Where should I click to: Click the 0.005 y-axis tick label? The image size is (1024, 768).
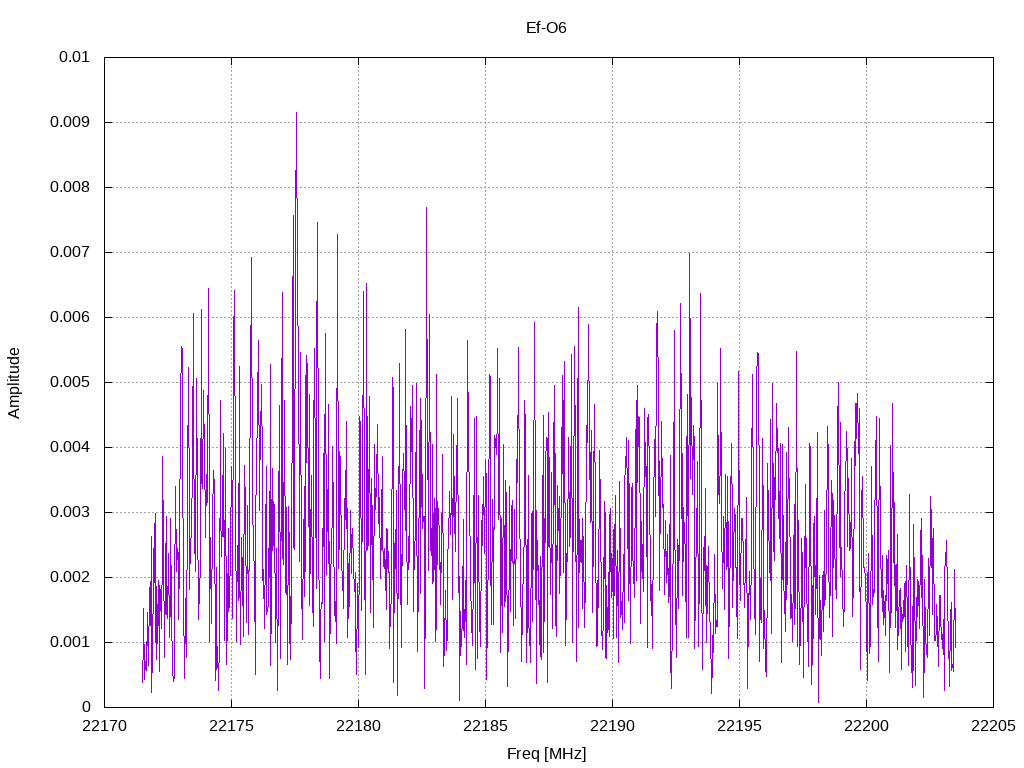click(x=70, y=382)
